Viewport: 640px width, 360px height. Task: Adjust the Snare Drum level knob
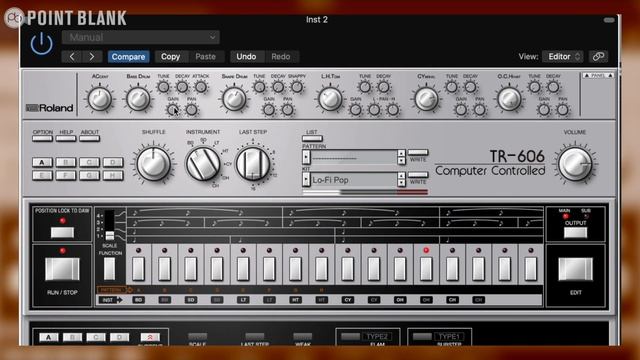click(x=234, y=98)
